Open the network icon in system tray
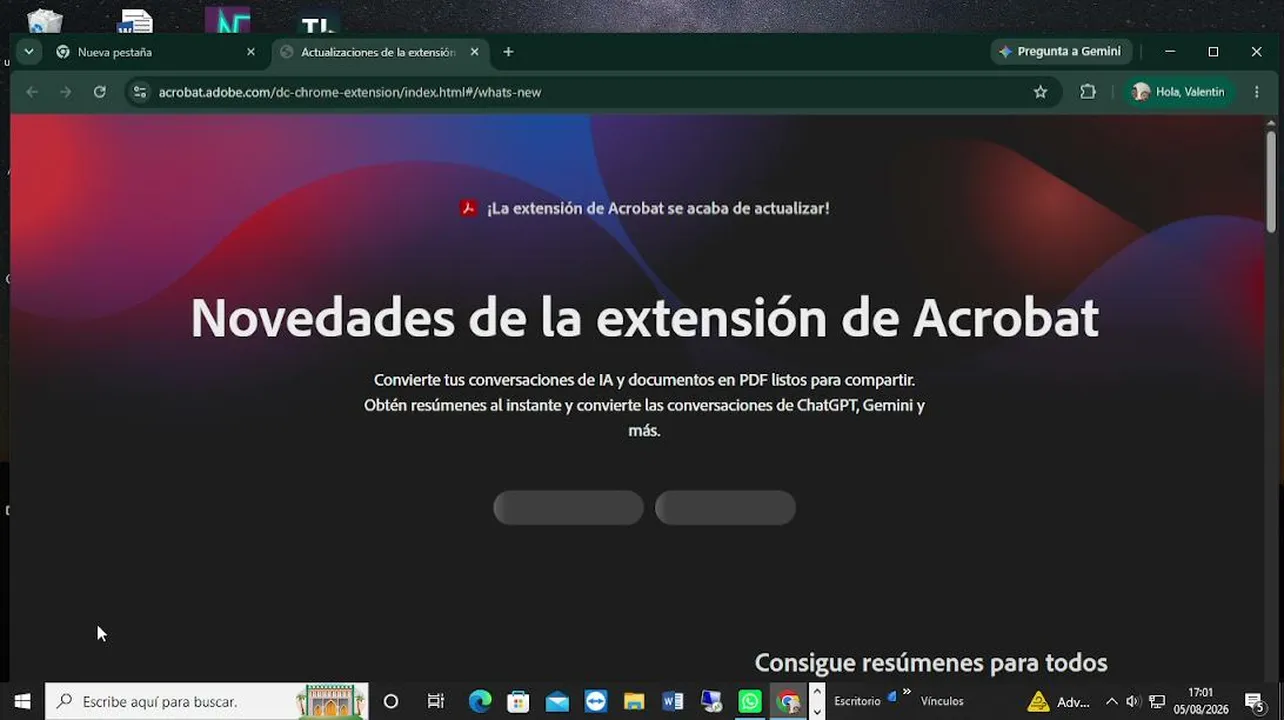Viewport: 1284px width, 720px height. coord(1157,701)
